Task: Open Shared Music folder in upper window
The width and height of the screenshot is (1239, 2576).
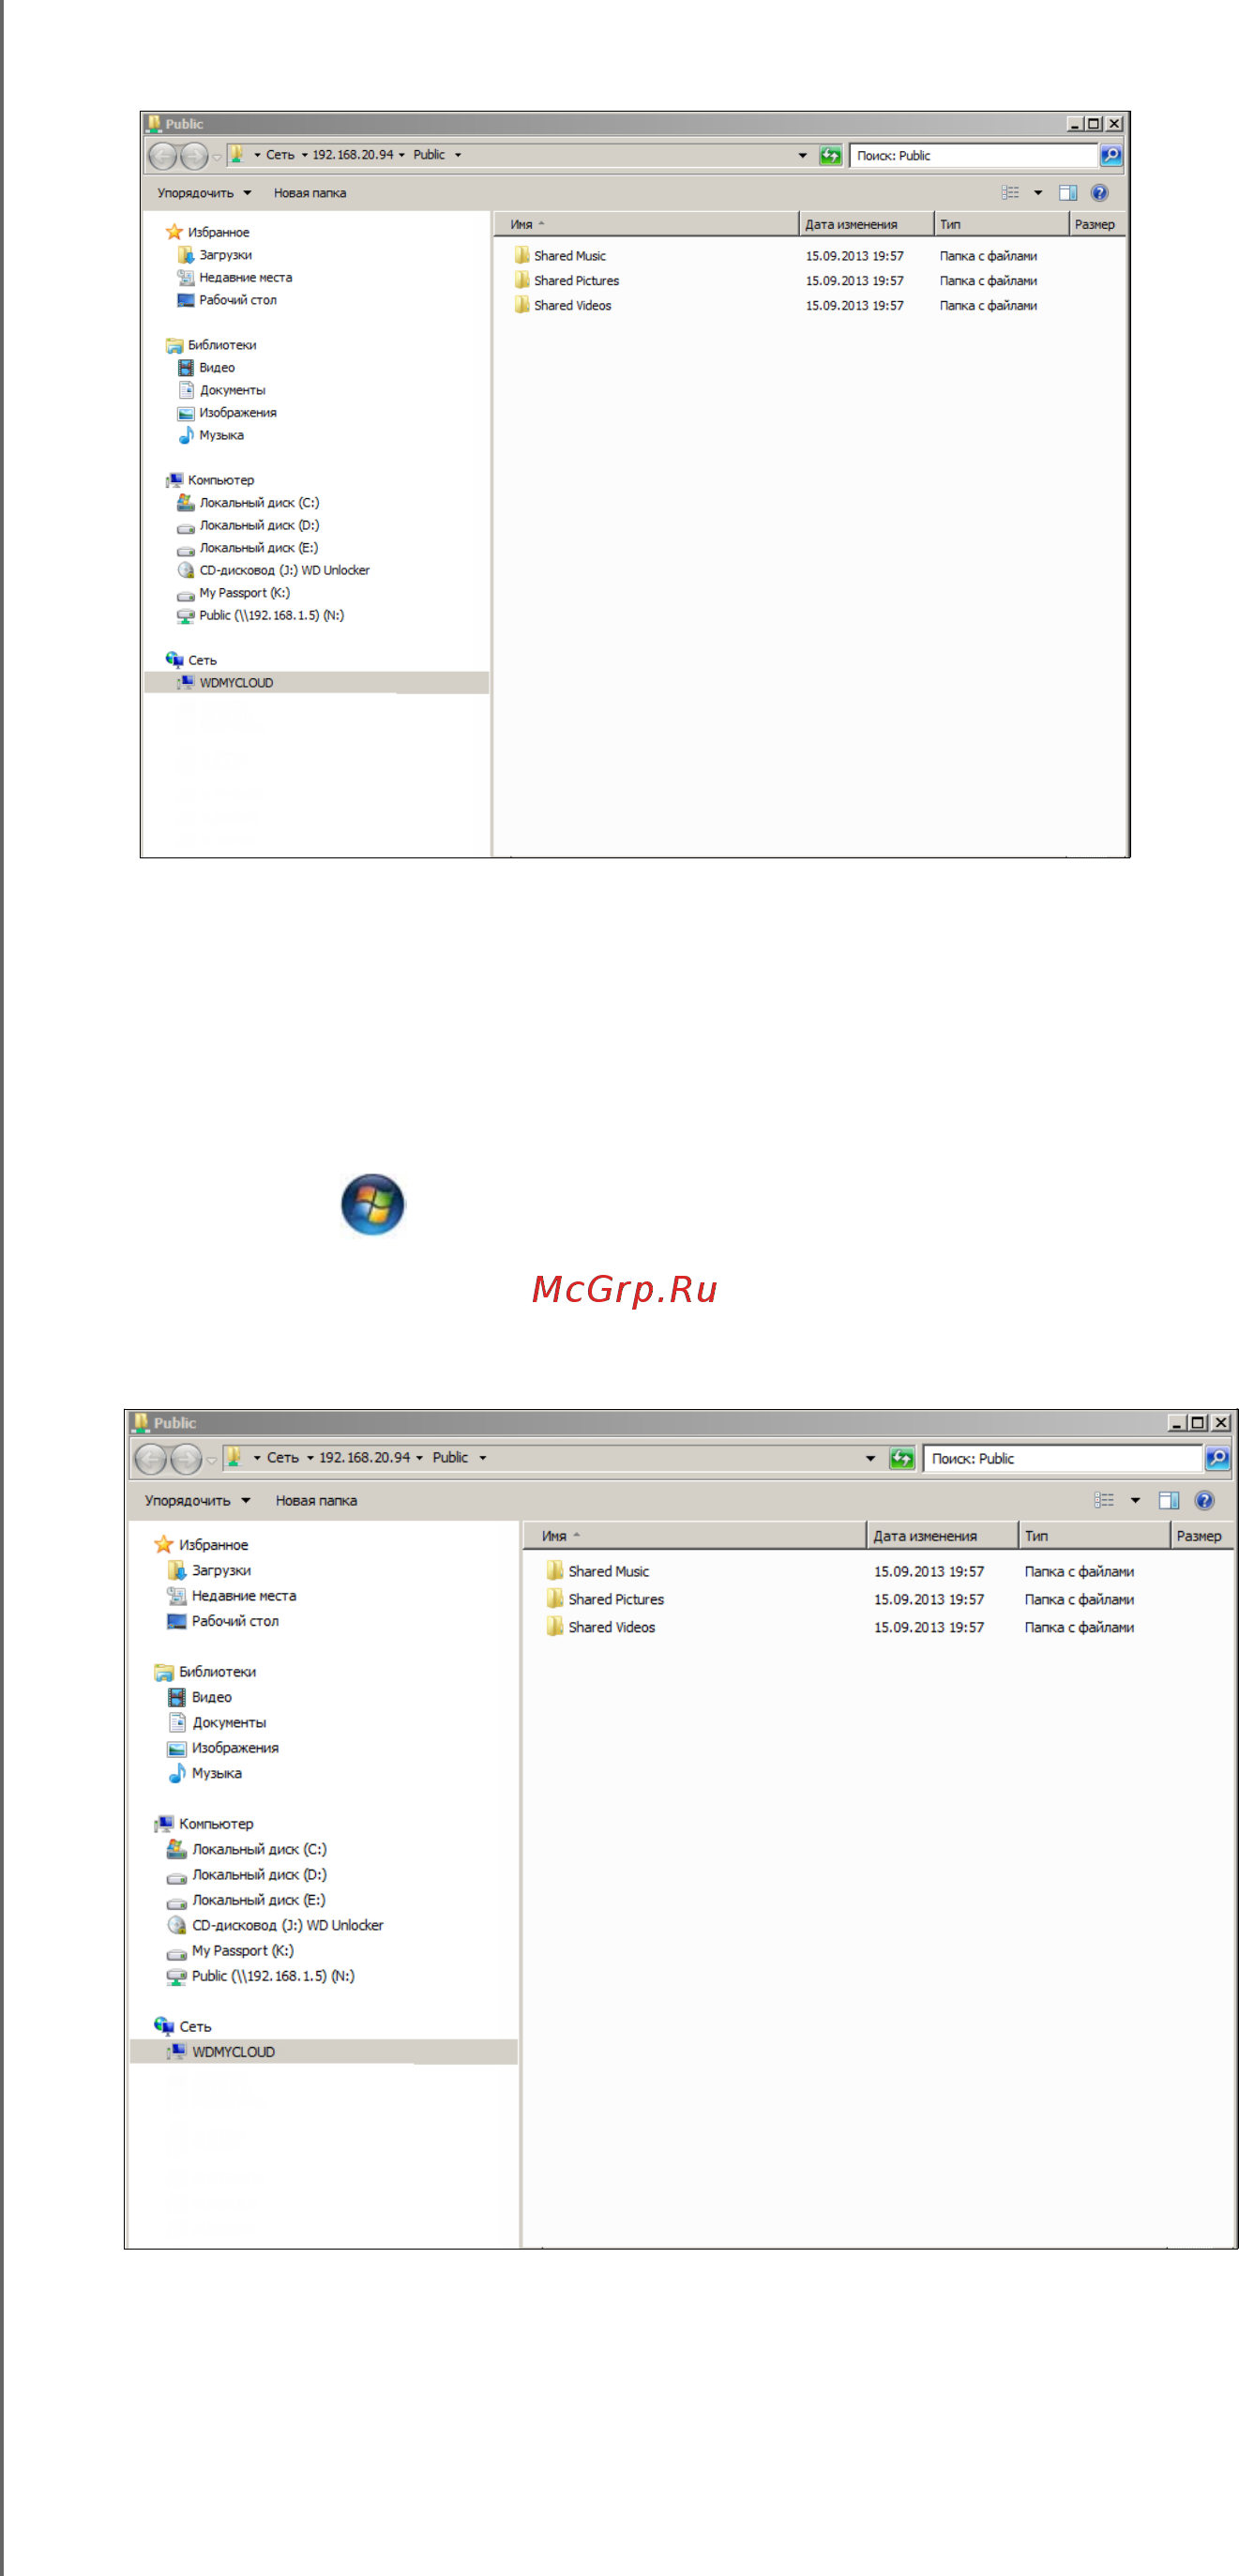Action: (560, 256)
